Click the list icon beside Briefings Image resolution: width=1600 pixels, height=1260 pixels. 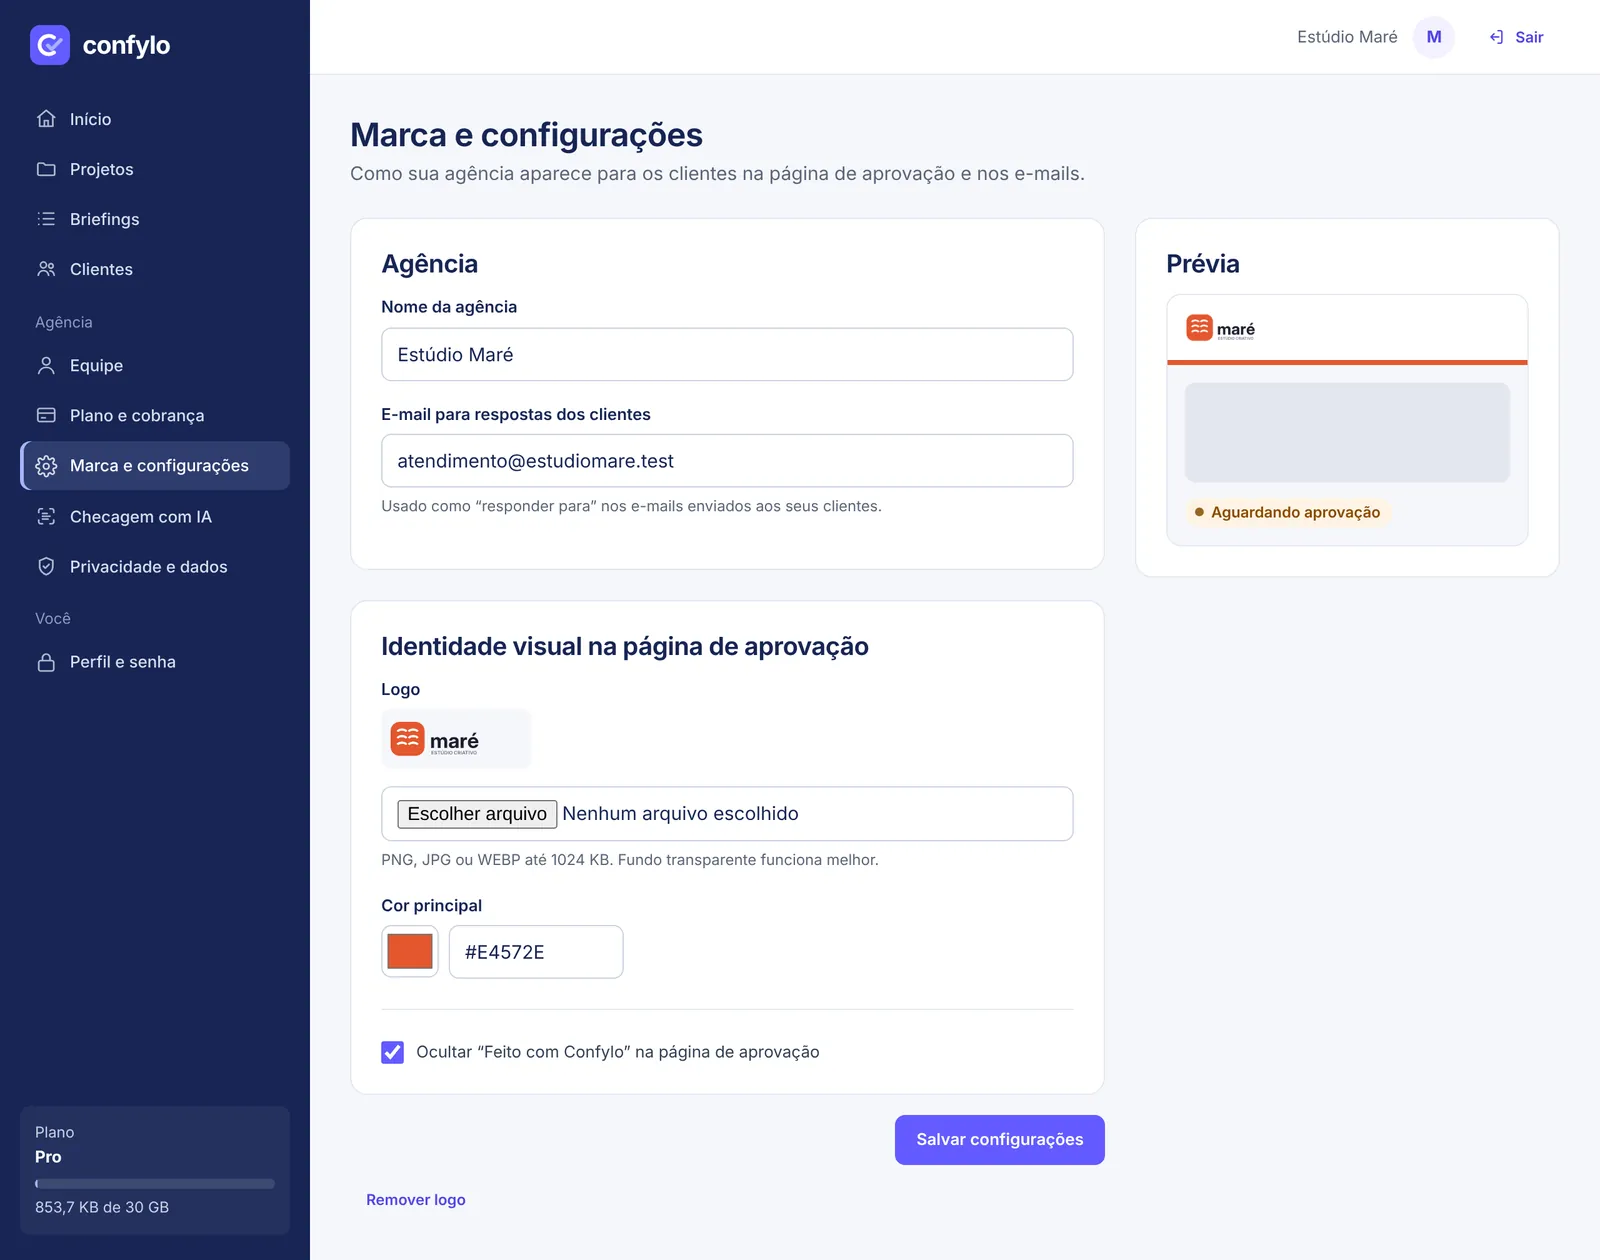click(46, 219)
